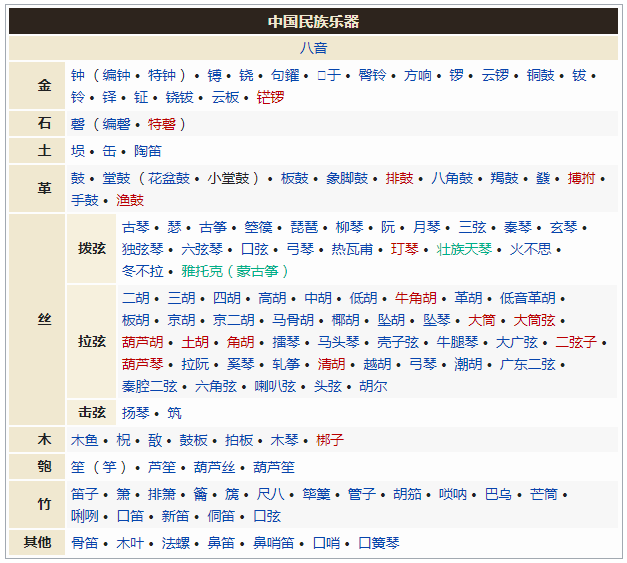This screenshot has height=563, width=627.
Task: Open the 扬琴 link under 击弦
Action: [136, 412]
